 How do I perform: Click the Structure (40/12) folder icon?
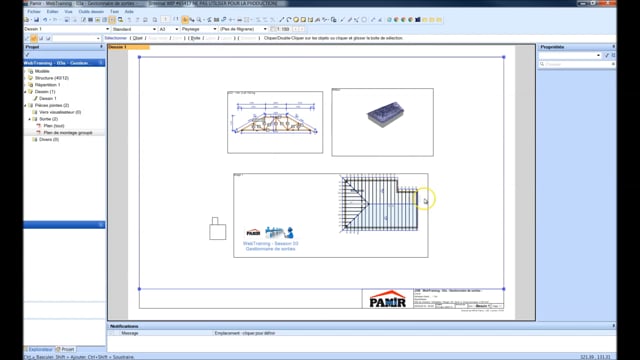coord(31,78)
